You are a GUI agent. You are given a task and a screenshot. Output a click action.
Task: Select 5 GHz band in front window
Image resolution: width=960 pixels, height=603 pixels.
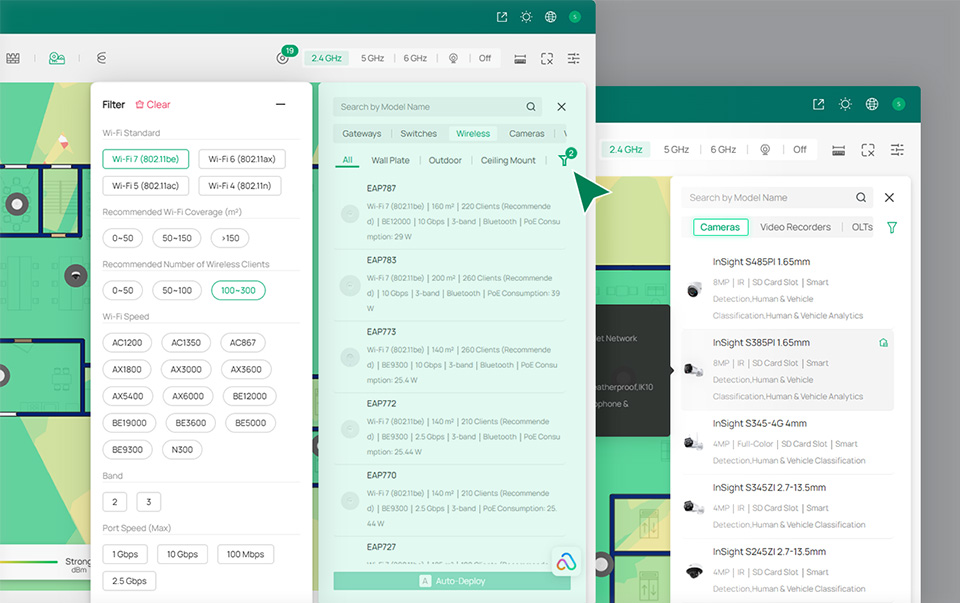point(372,58)
